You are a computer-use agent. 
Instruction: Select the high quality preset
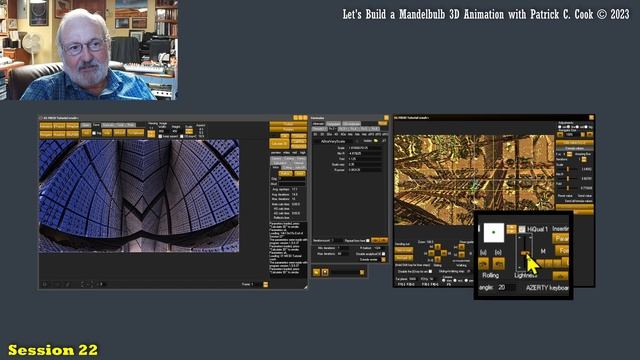[x=303, y=153]
